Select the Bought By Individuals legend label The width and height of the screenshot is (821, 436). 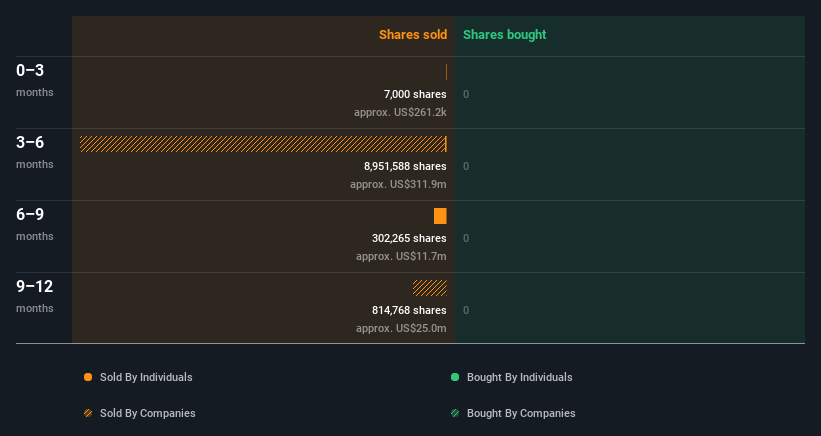pyautogui.click(x=519, y=377)
